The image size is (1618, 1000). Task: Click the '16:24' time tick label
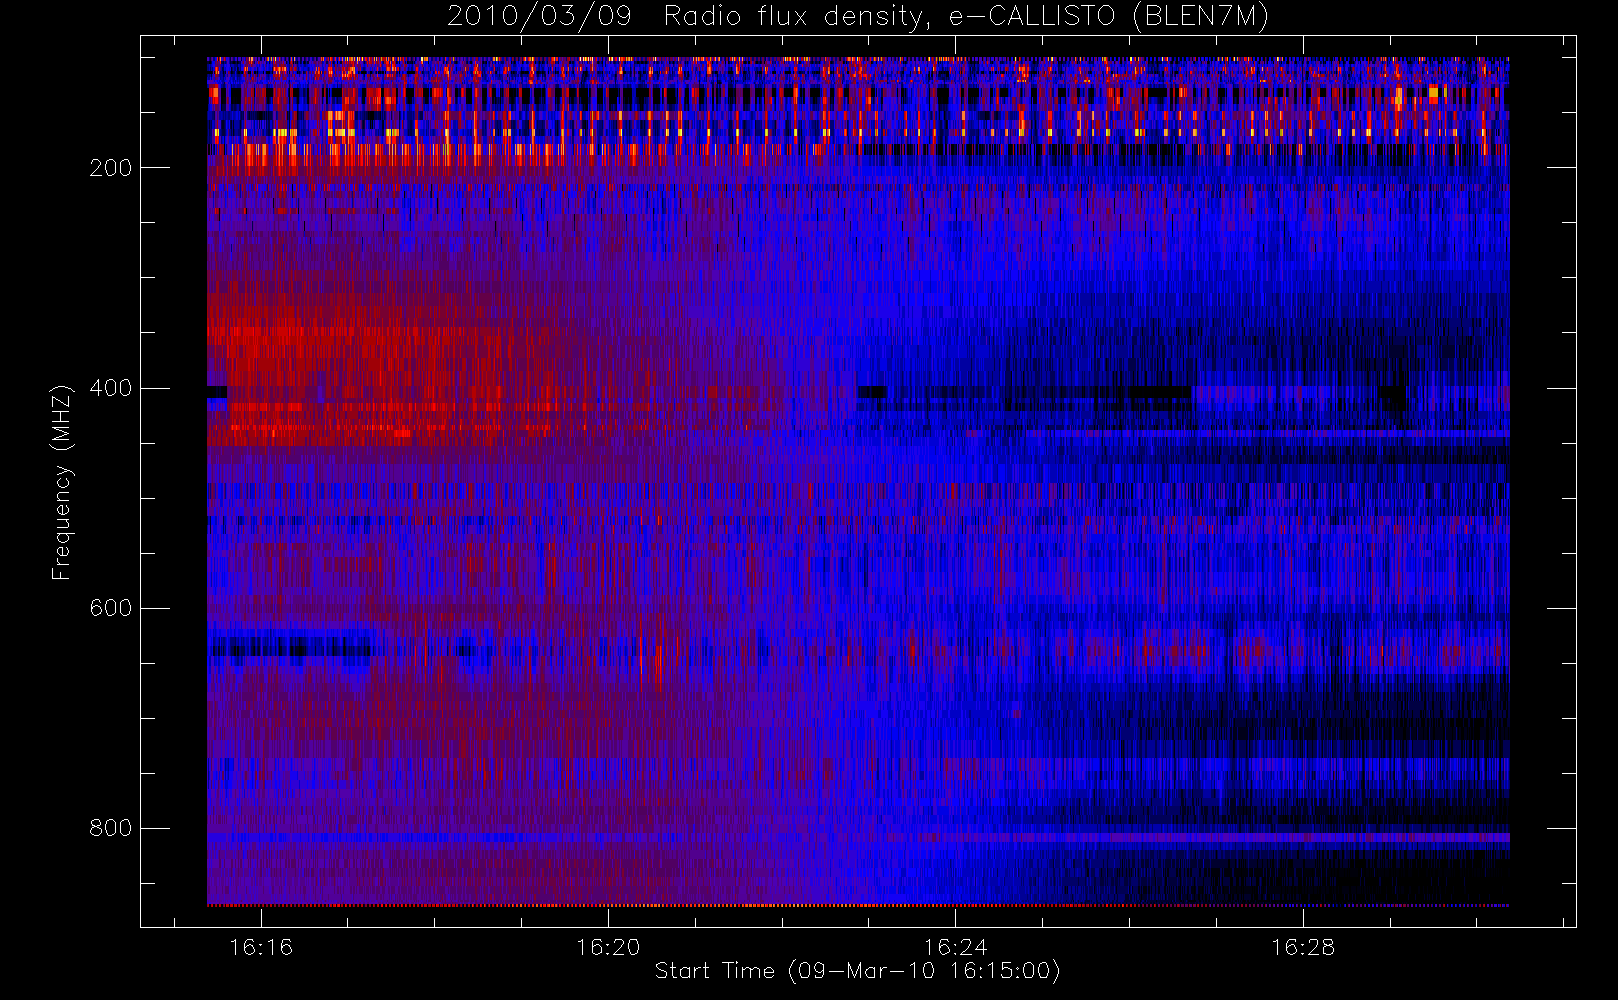[955, 947]
